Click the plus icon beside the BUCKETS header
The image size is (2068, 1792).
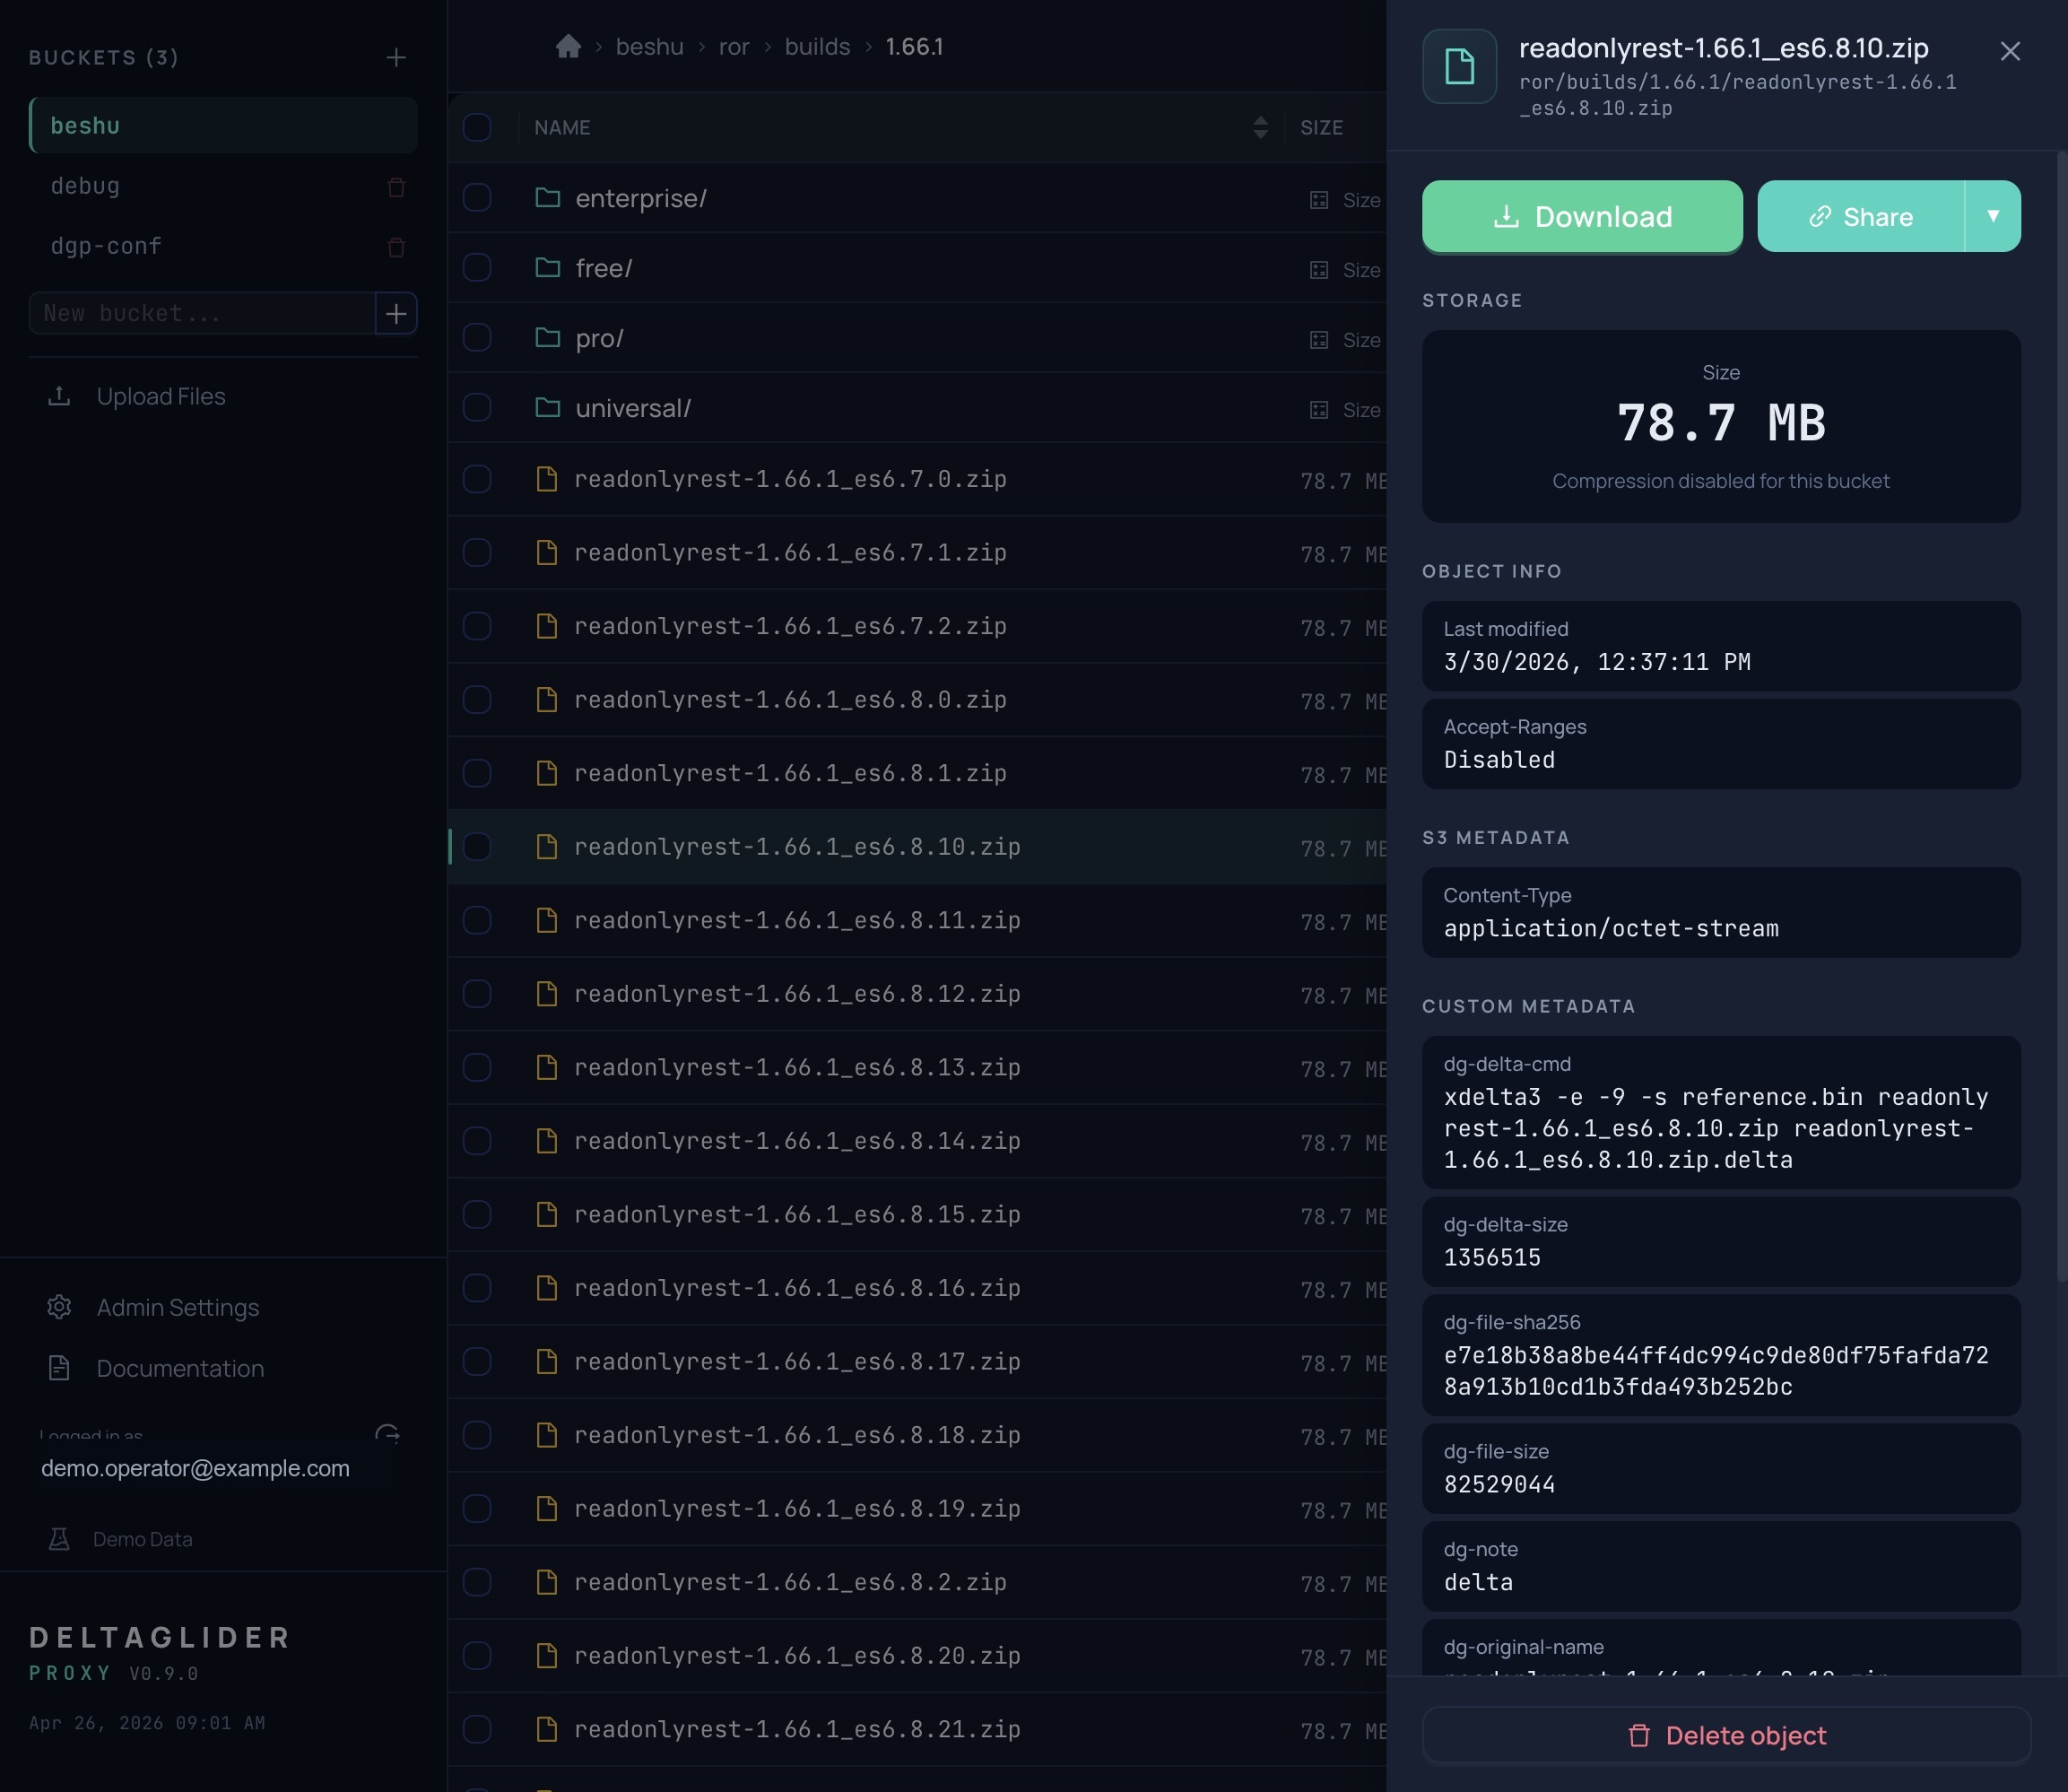point(396,58)
